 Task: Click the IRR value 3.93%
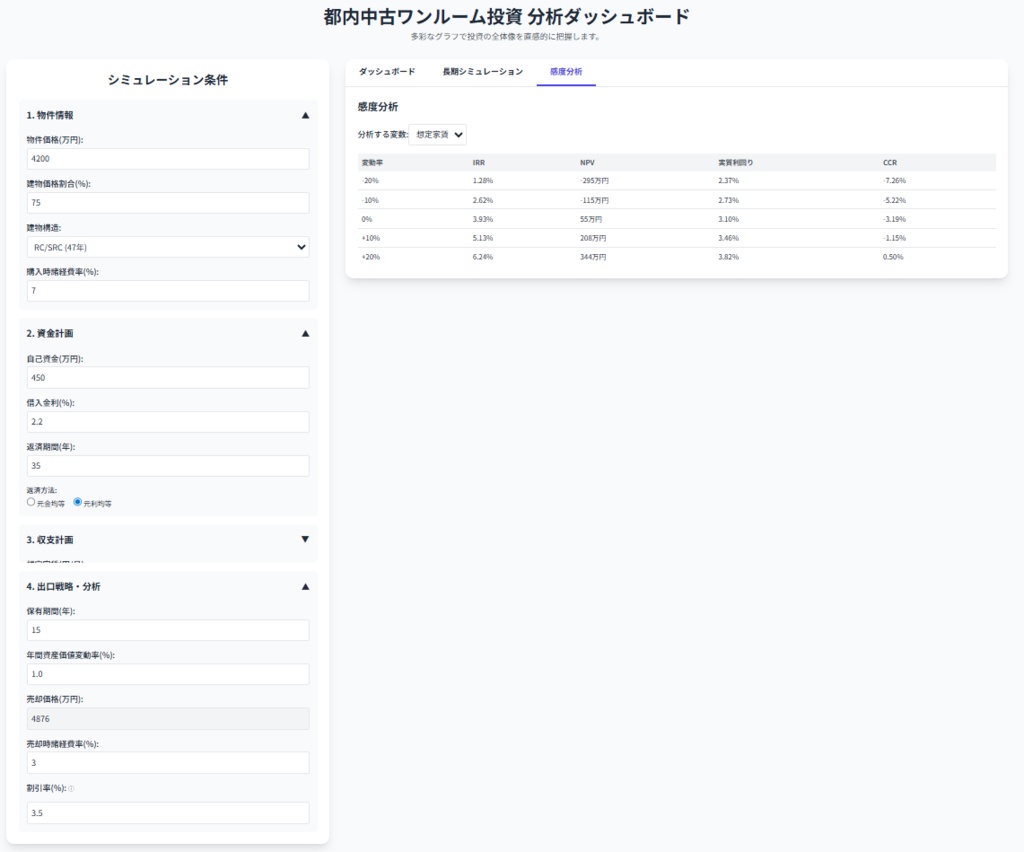pyautogui.click(x=483, y=219)
